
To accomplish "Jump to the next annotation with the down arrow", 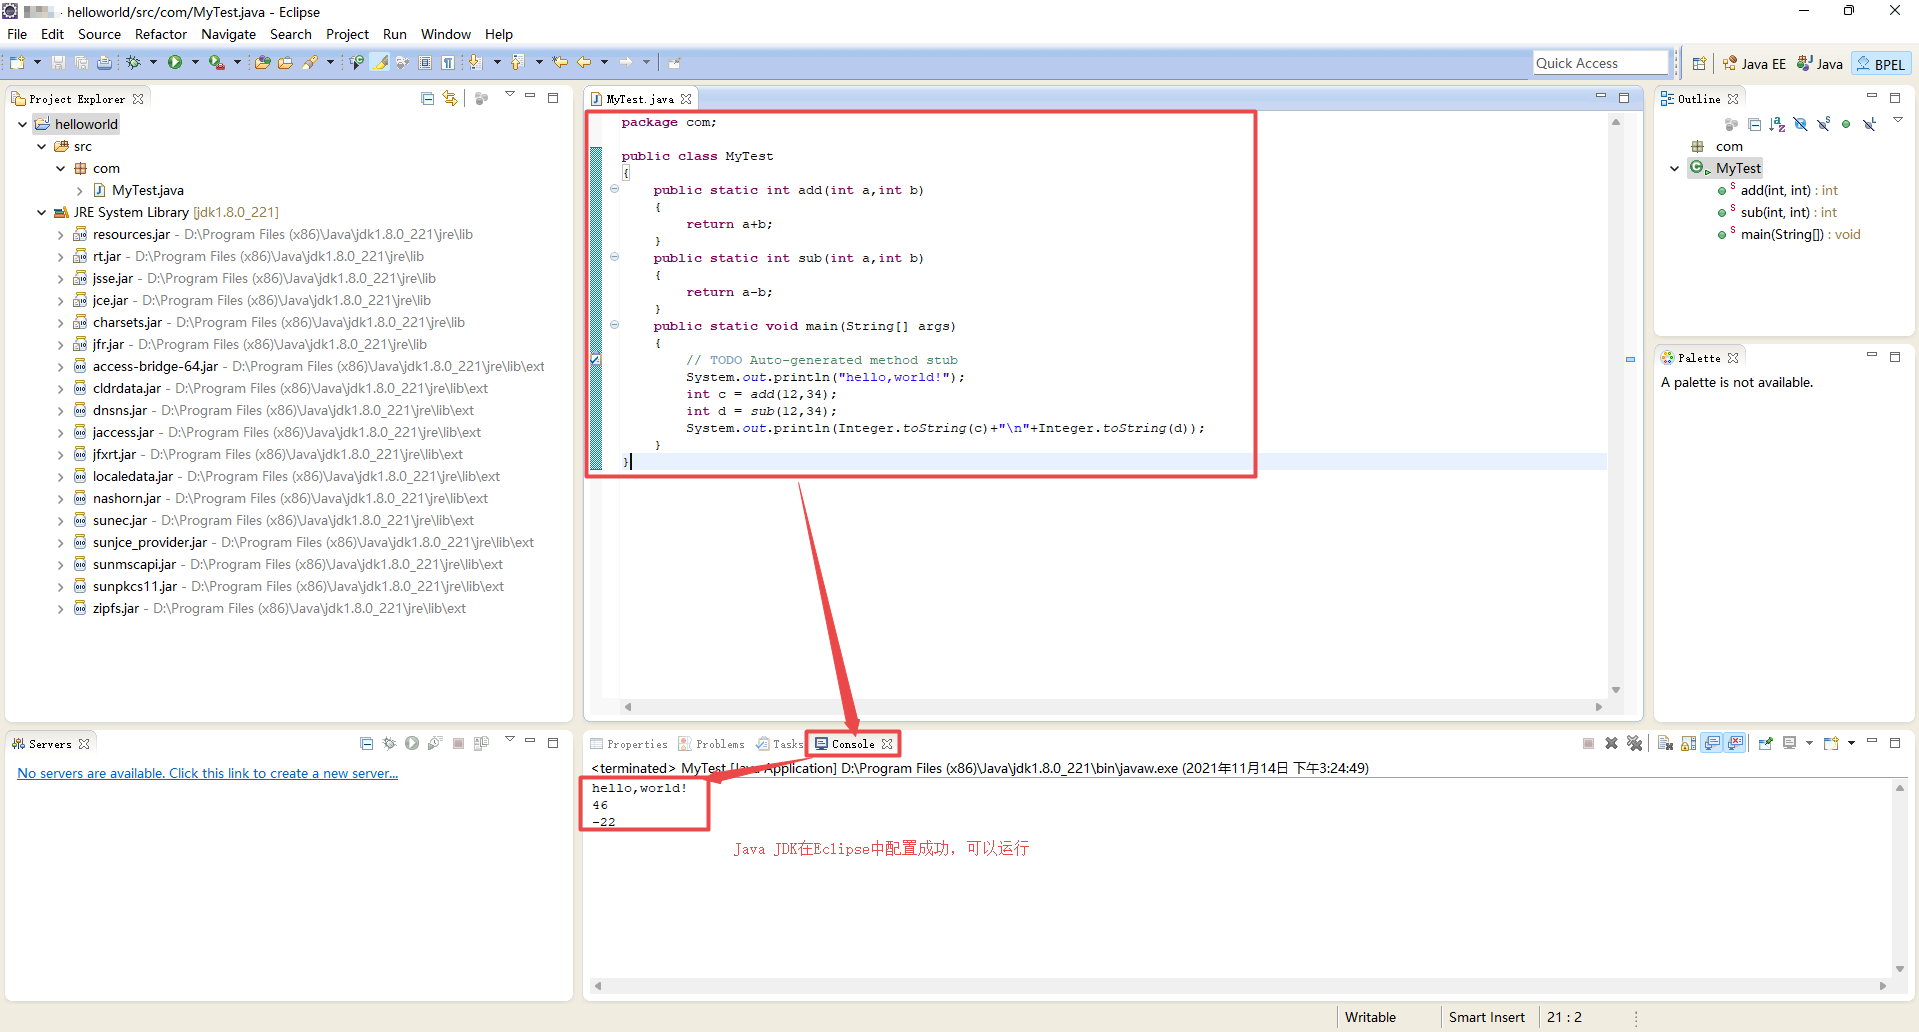I will pos(476,62).
